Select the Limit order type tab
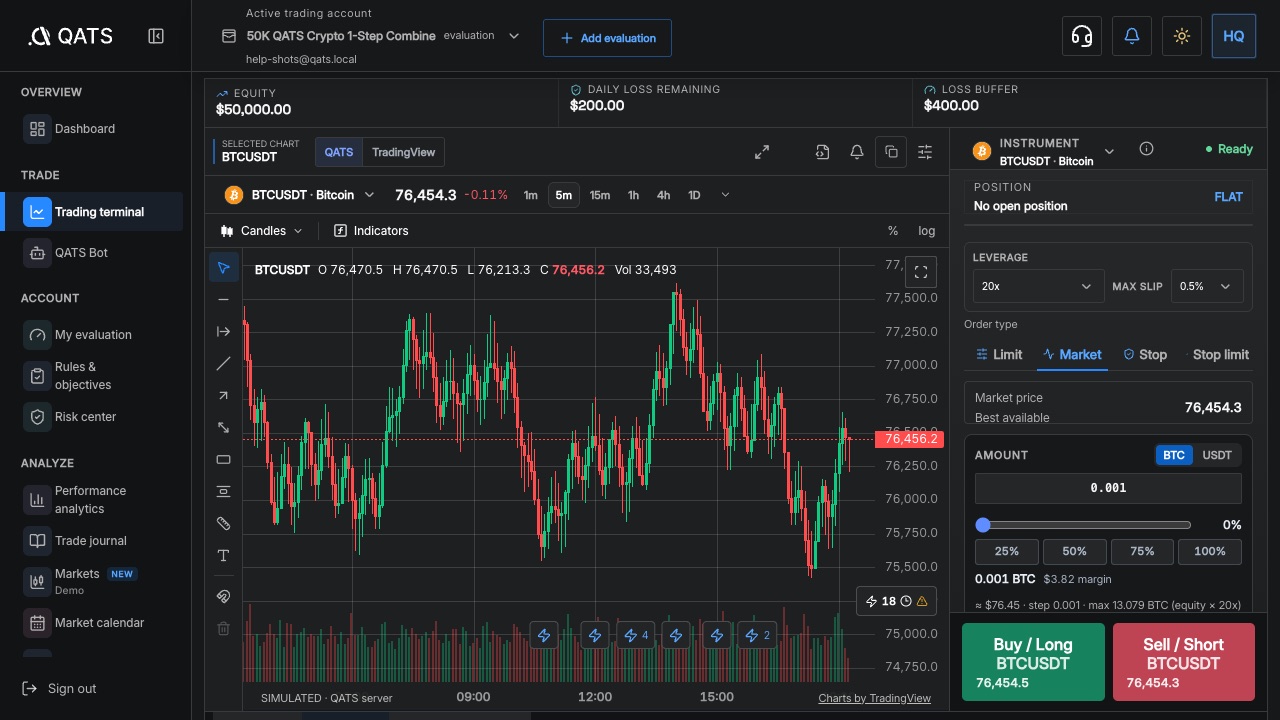The width and height of the screenshot is (1280, 720). 1000,354
